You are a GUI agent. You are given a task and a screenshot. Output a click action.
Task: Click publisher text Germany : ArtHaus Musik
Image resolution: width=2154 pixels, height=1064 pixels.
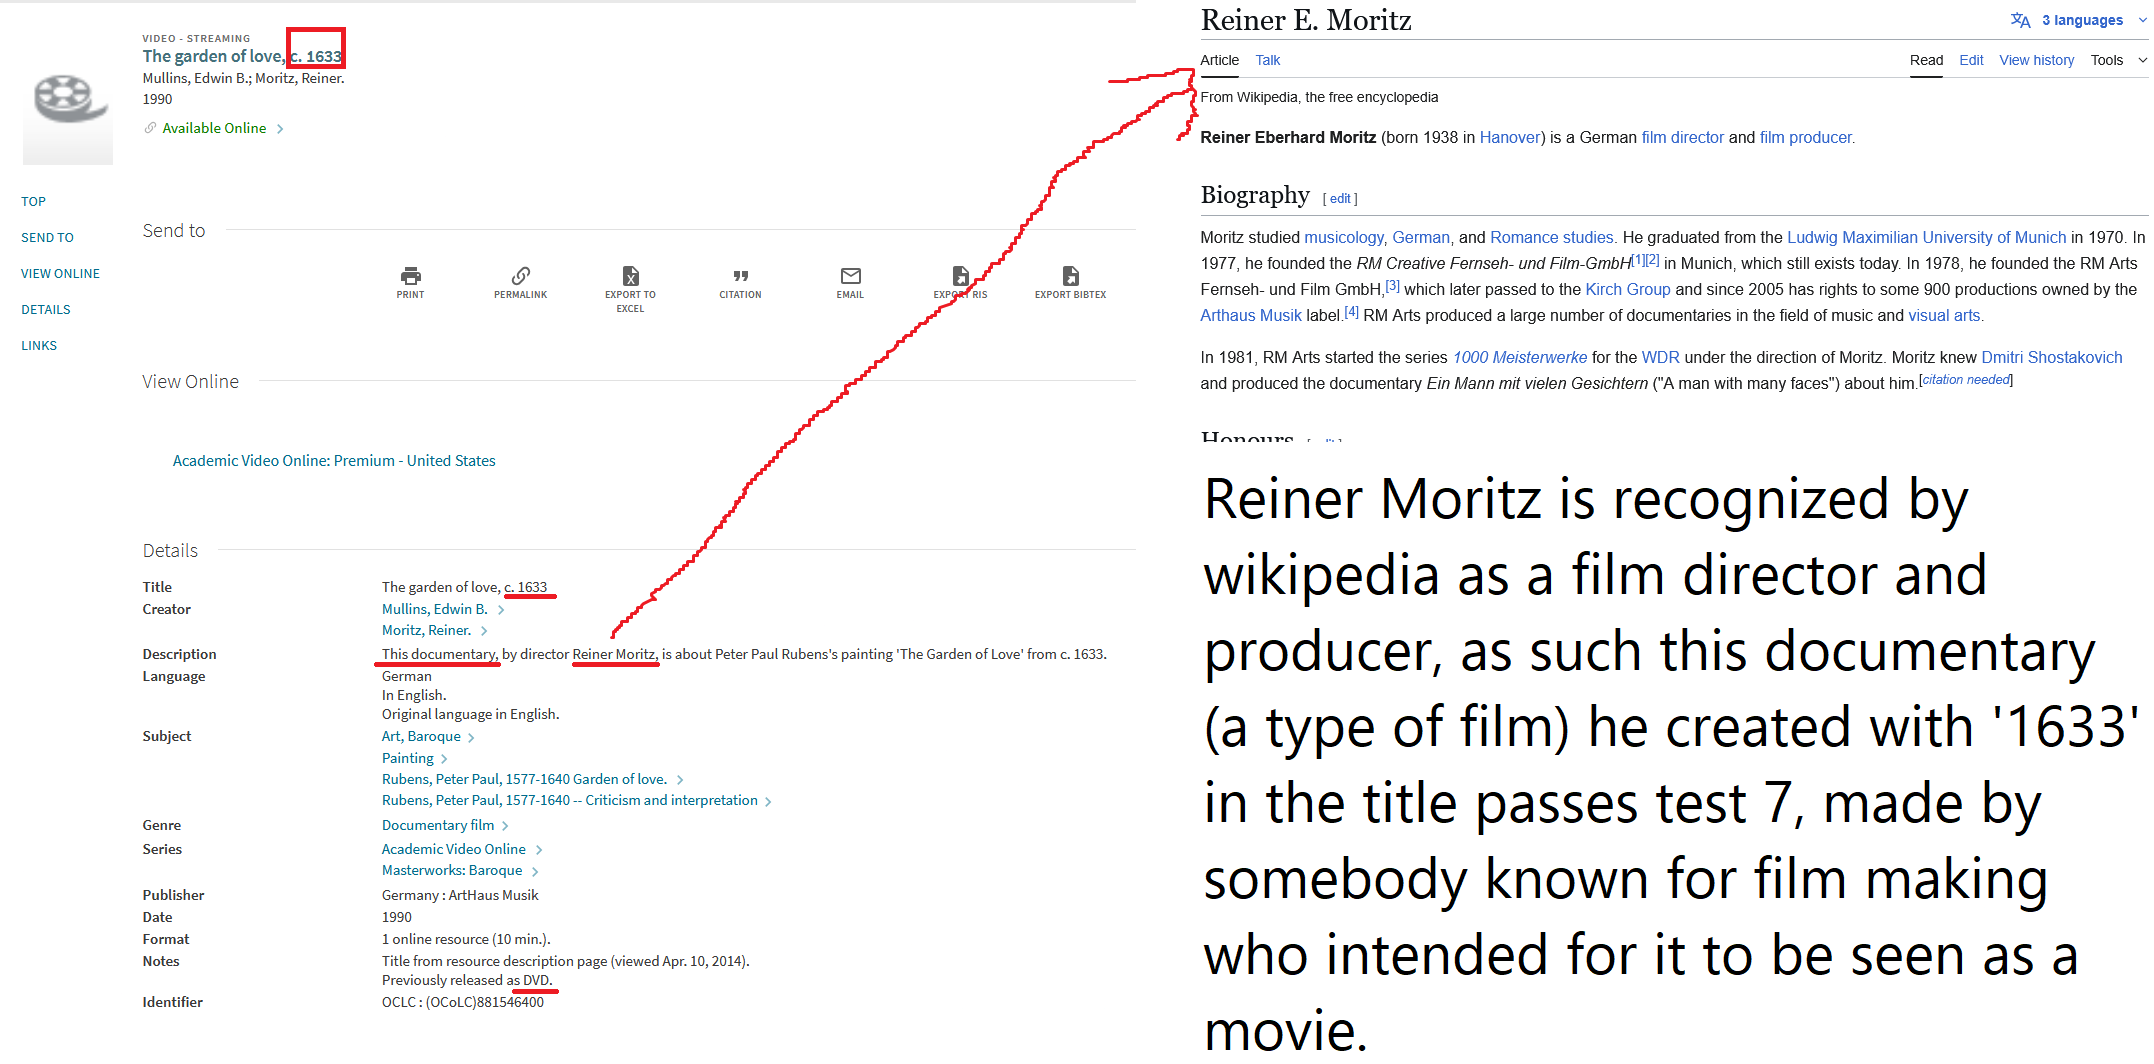460,895
